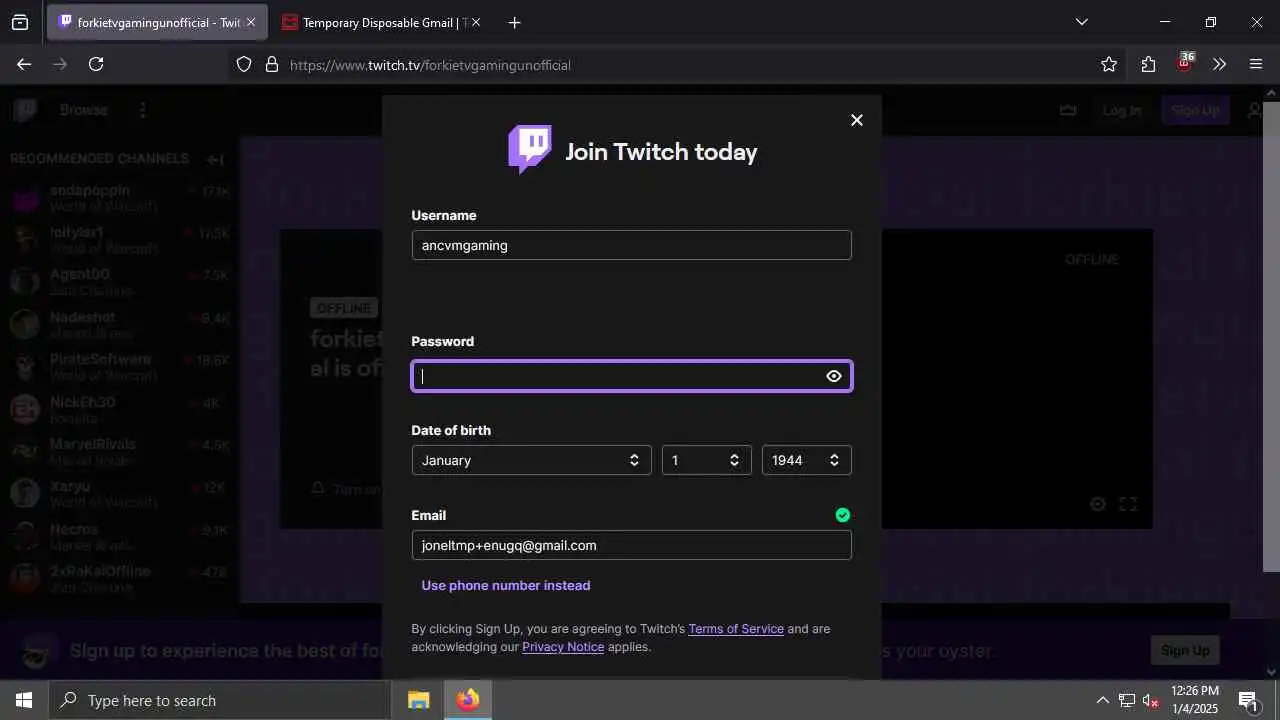The height and width of the screenshot is (720, 1280).
Task: Open the Twitch more options dots menu
Action: [143, 110]
